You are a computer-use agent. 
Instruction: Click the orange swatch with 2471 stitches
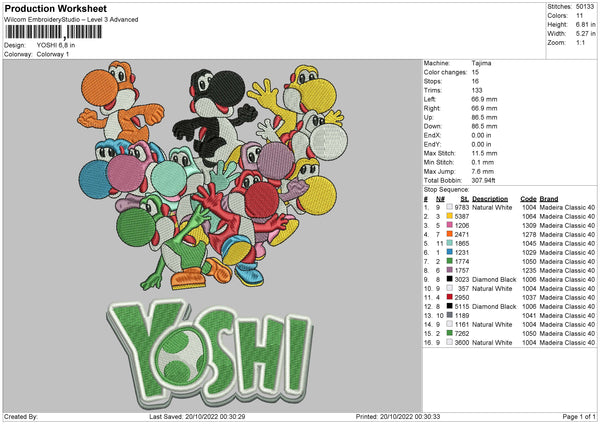click(x=450, y=233)
